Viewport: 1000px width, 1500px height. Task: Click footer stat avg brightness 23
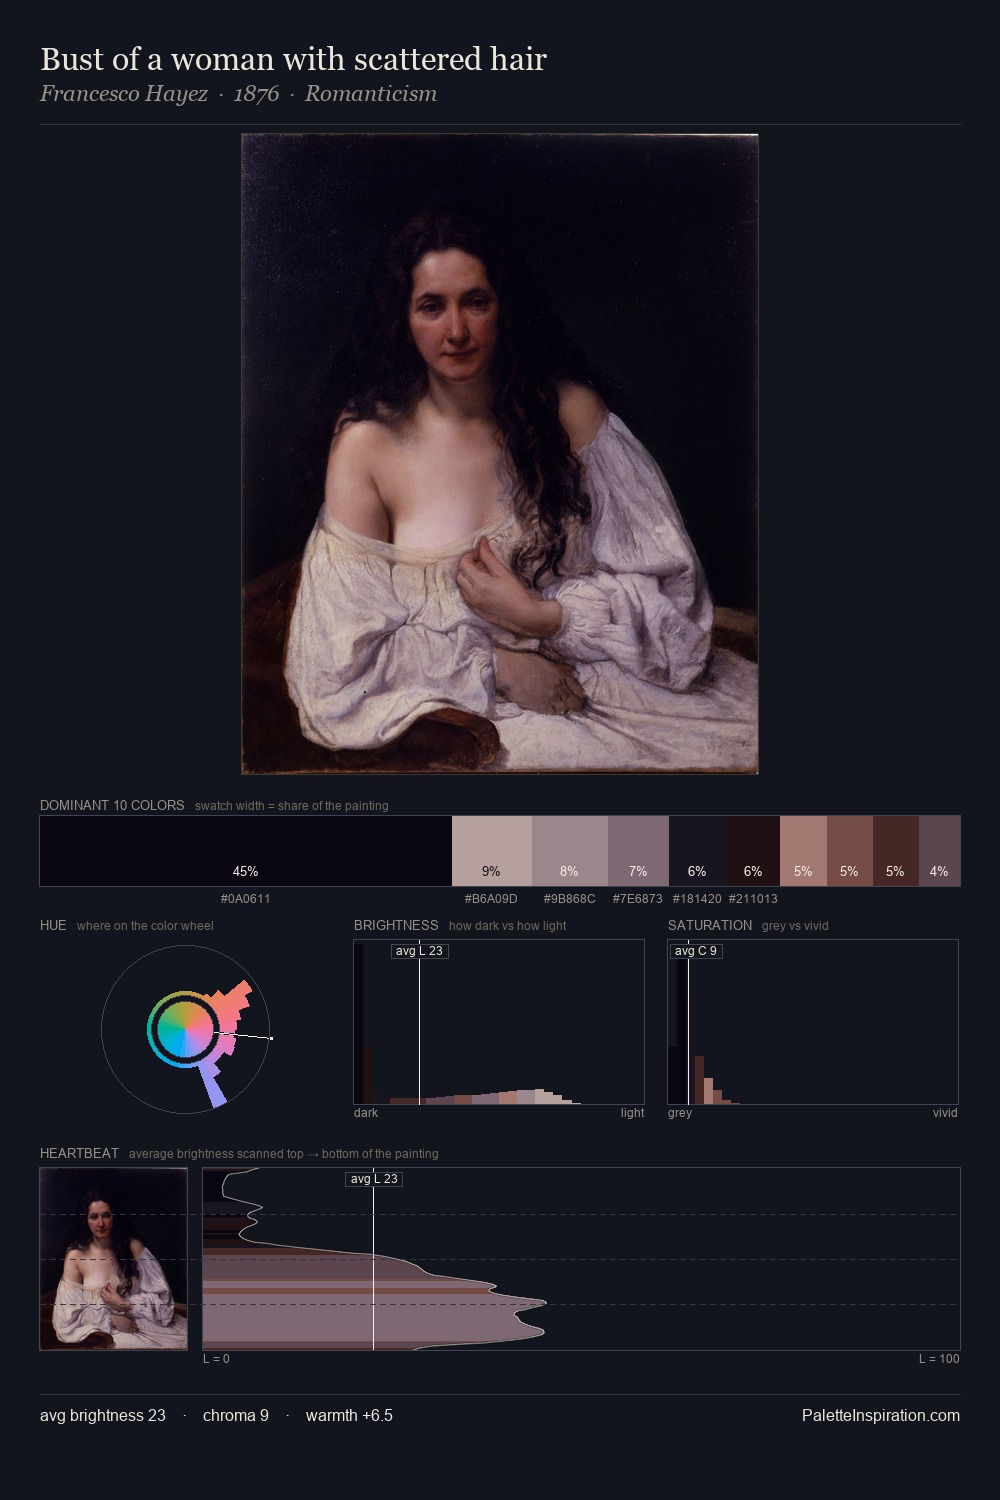pyautogui.click(x=103, y=1415)
